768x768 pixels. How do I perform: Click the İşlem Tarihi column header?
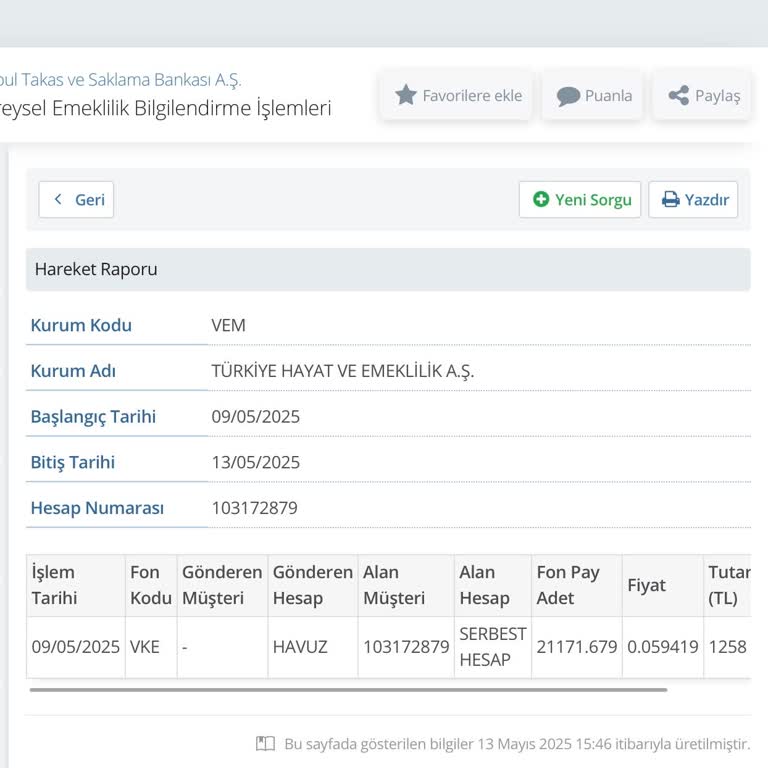pos(75,585)
